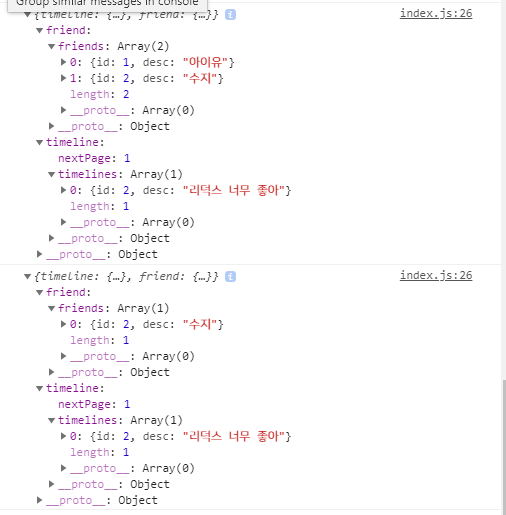This screenshot has height=515, width=506.
Task: Select length: 2 property of friends array
Action: pyautogui.click(x=100, y=94)
